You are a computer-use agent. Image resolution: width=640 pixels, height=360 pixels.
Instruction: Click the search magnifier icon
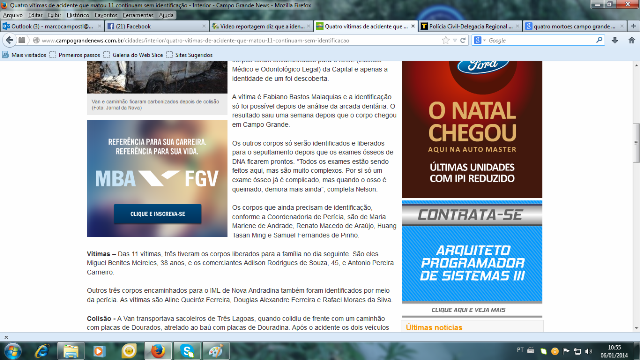tap(599, 40)
